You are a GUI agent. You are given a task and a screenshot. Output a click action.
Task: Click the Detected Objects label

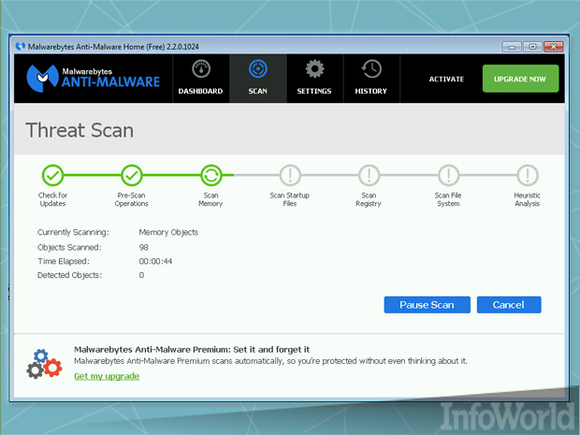tap(70, 275)
